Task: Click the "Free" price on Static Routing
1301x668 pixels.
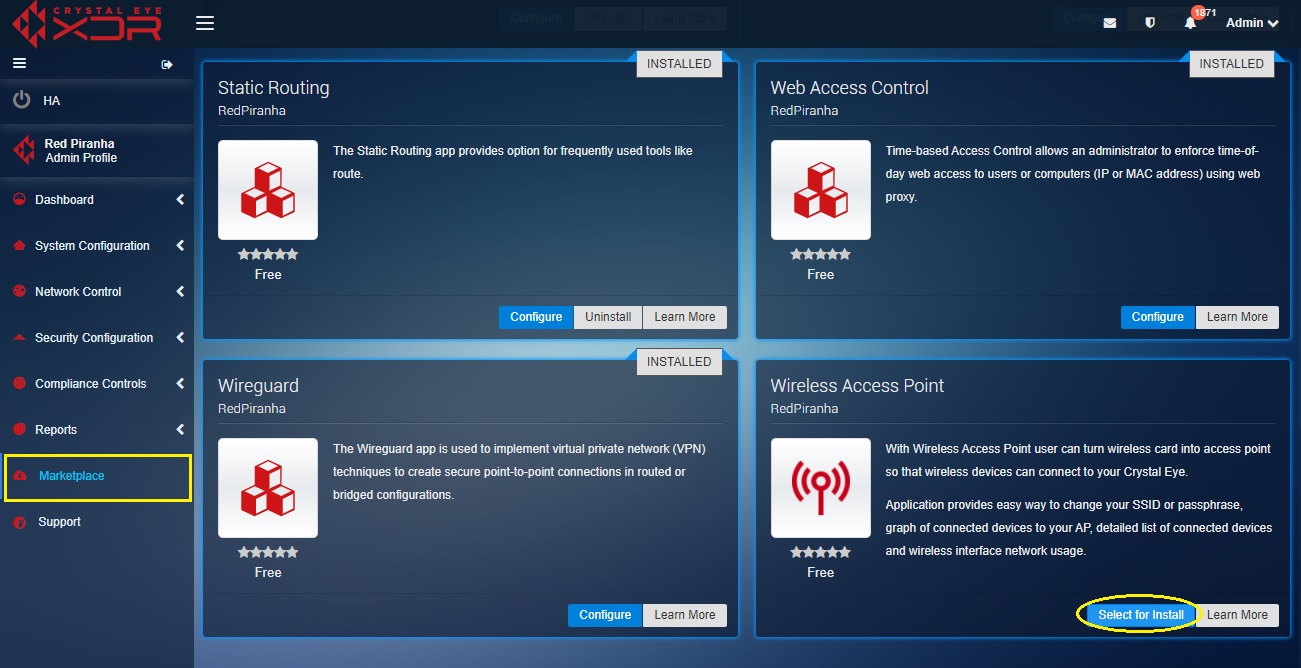Action: pyautogui.click(x=268, y=275)
